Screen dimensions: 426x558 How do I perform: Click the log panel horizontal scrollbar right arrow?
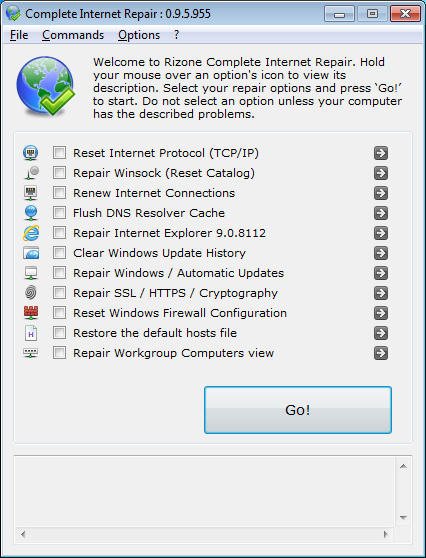[386, 534]
